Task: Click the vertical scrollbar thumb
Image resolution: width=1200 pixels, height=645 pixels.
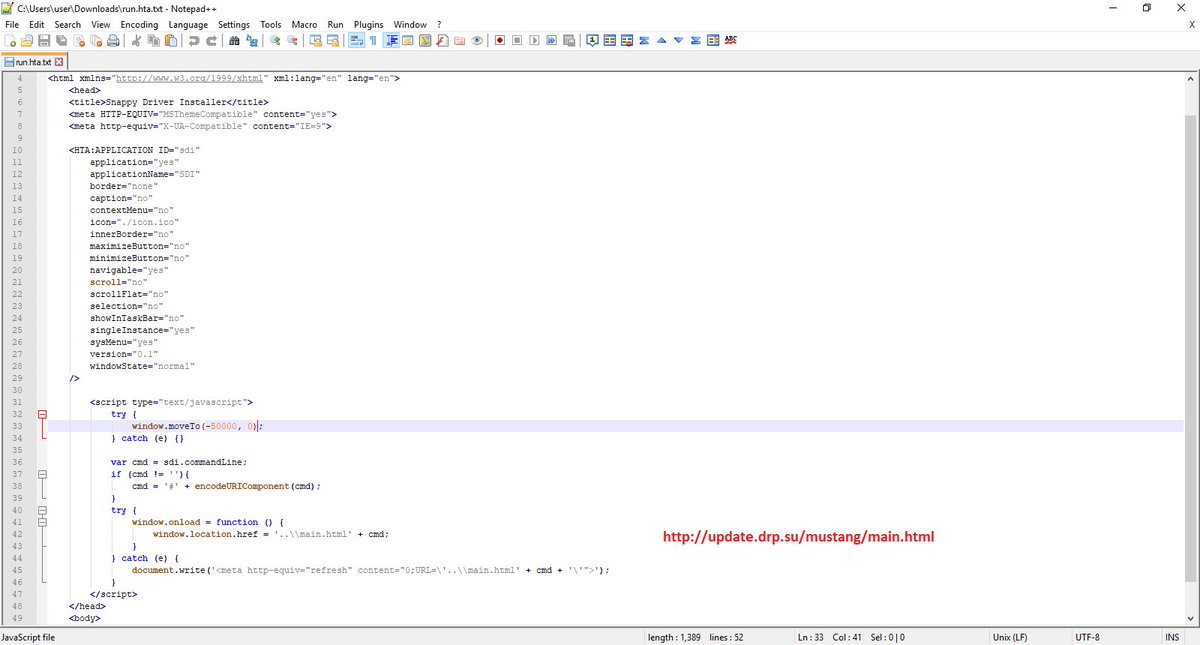Action: click(x=1190, y=350)
